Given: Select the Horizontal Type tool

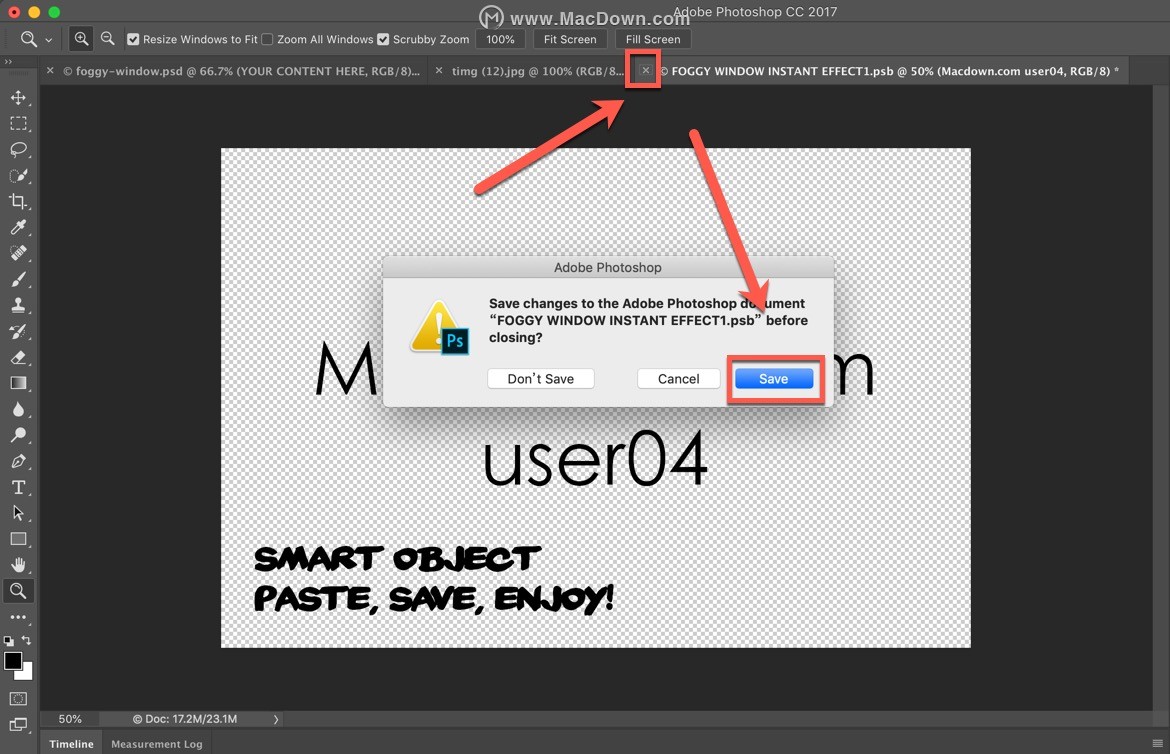Looking at the screenshot, I should 18,487.
